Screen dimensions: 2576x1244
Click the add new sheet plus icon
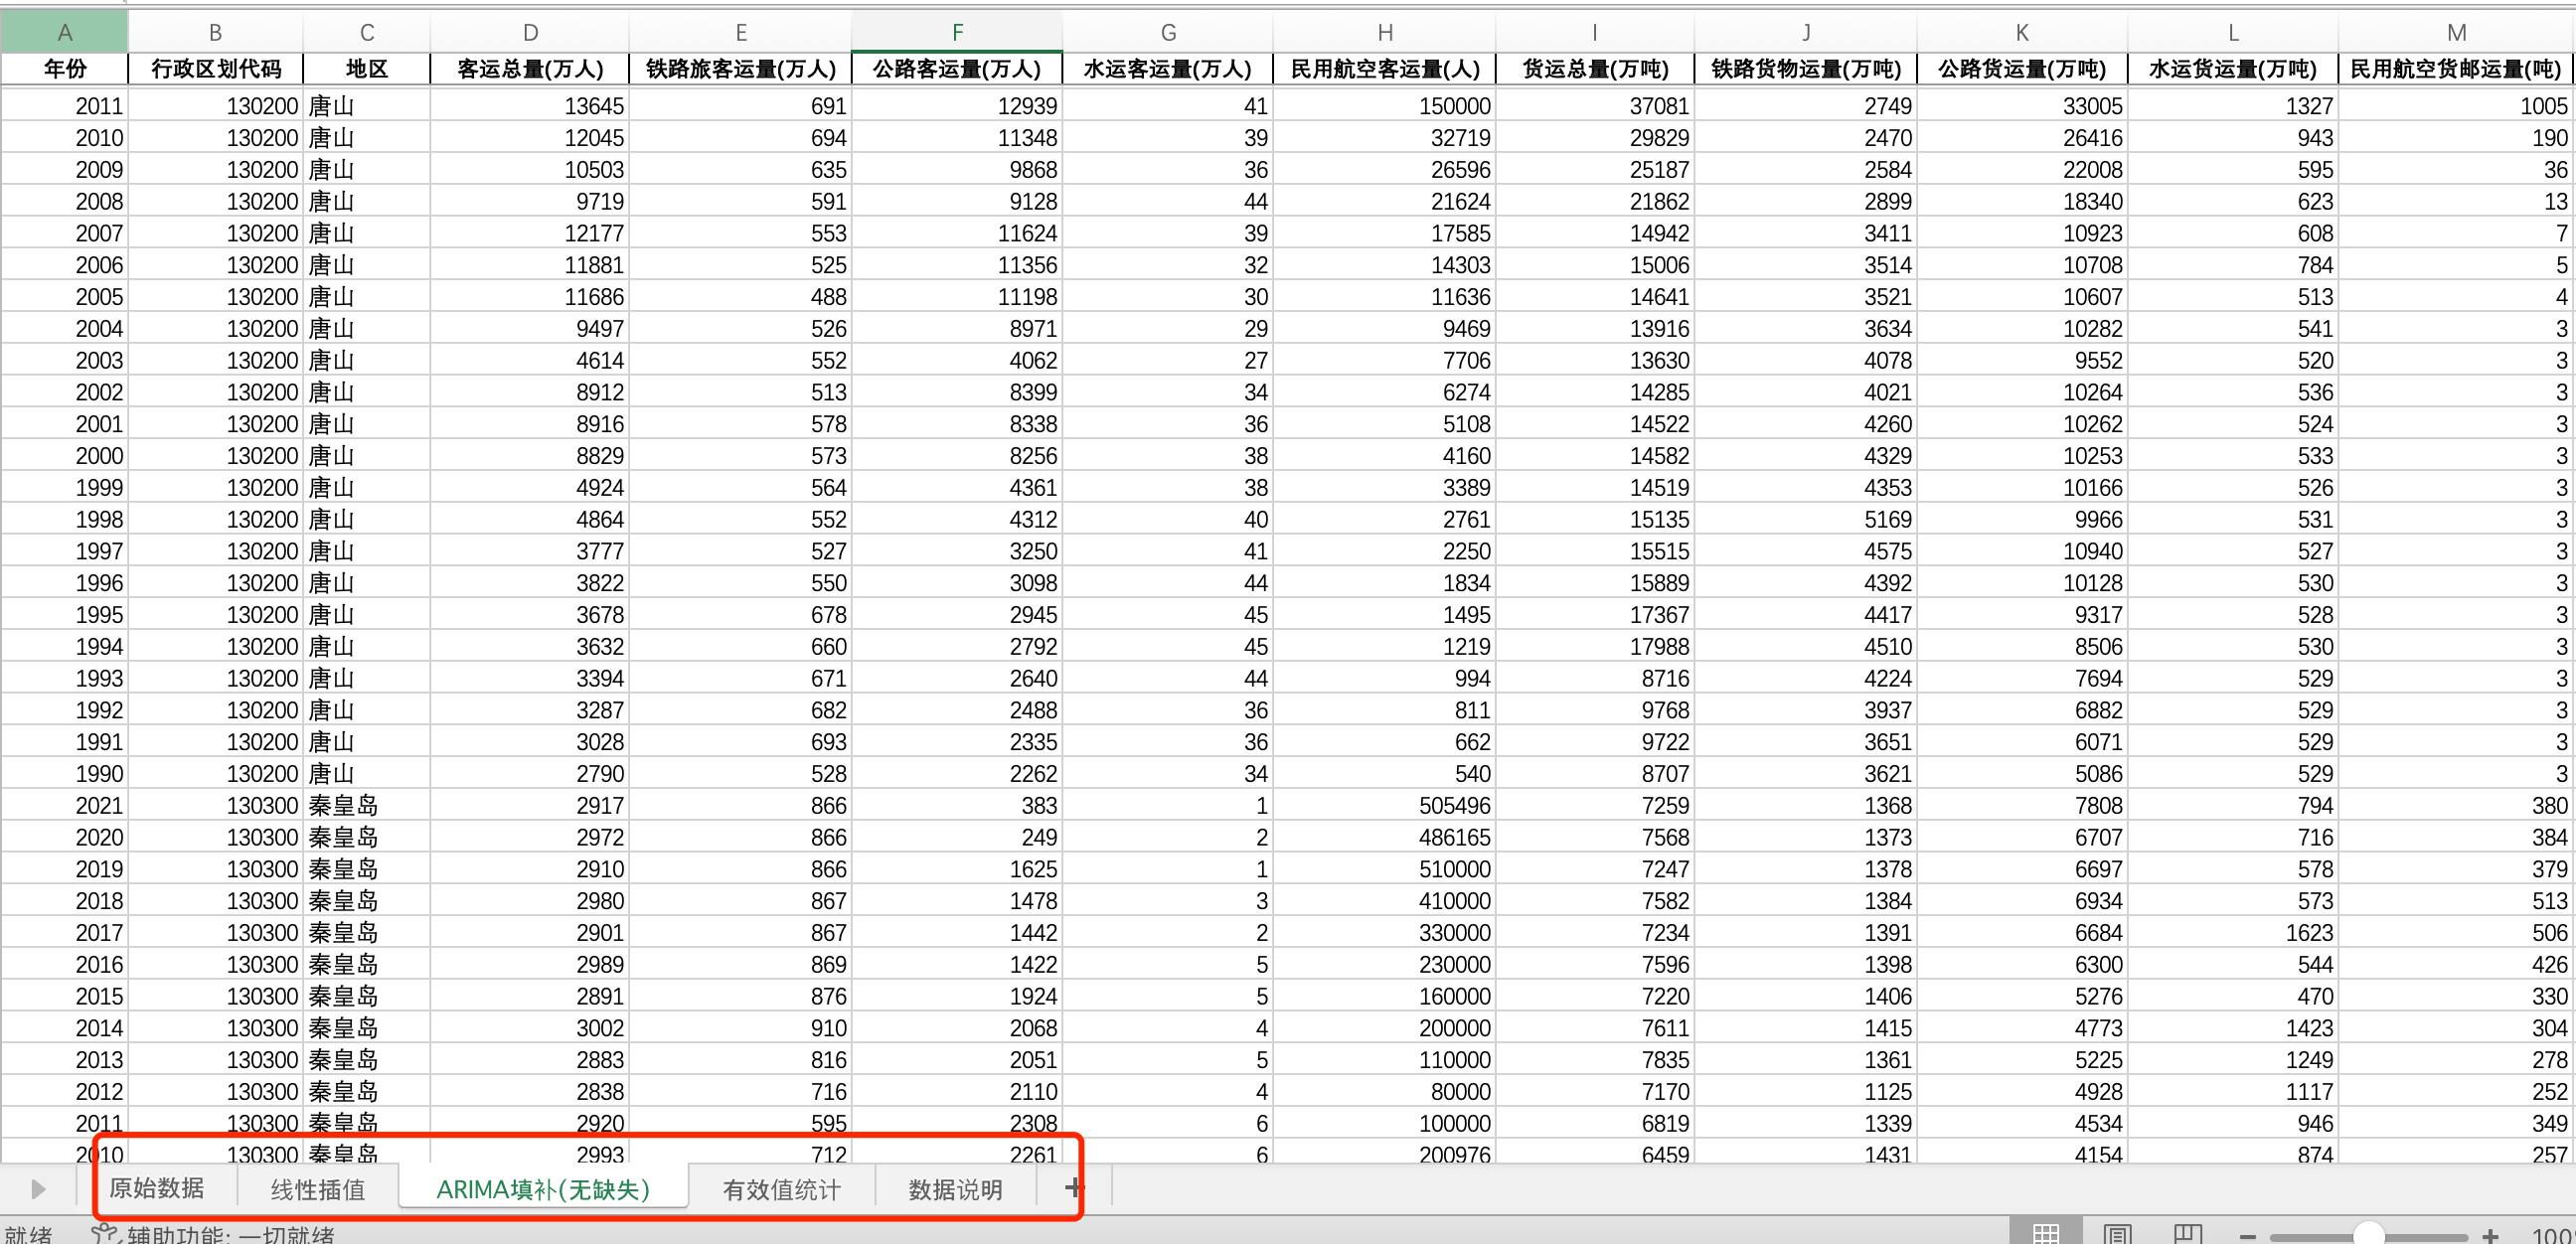1073,1187
